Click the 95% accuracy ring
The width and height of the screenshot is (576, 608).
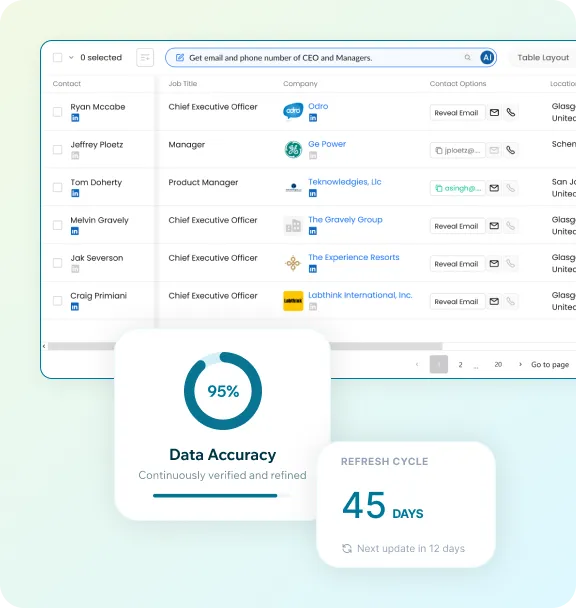[x=223, y=391]
